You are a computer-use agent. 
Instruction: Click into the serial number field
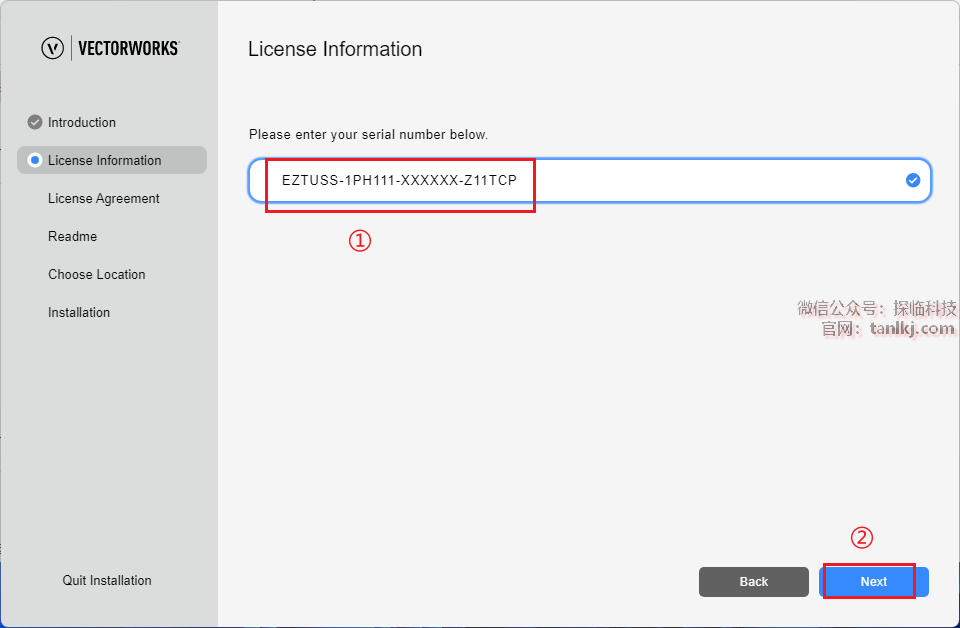click(700, 181)
